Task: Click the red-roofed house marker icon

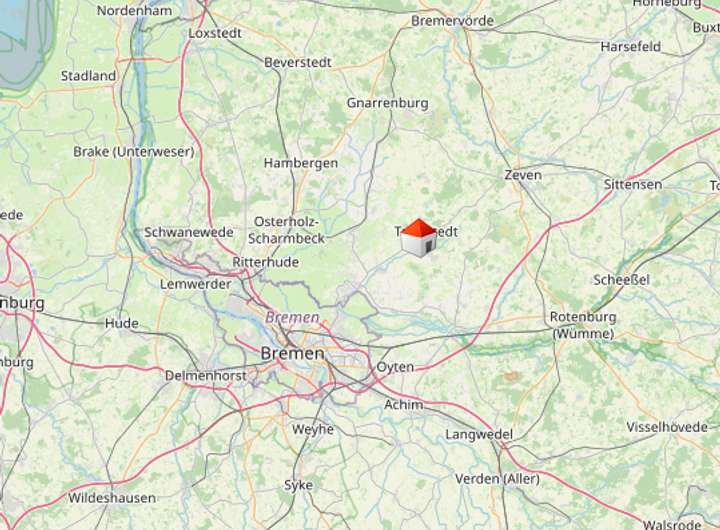Action: [418, 238]
